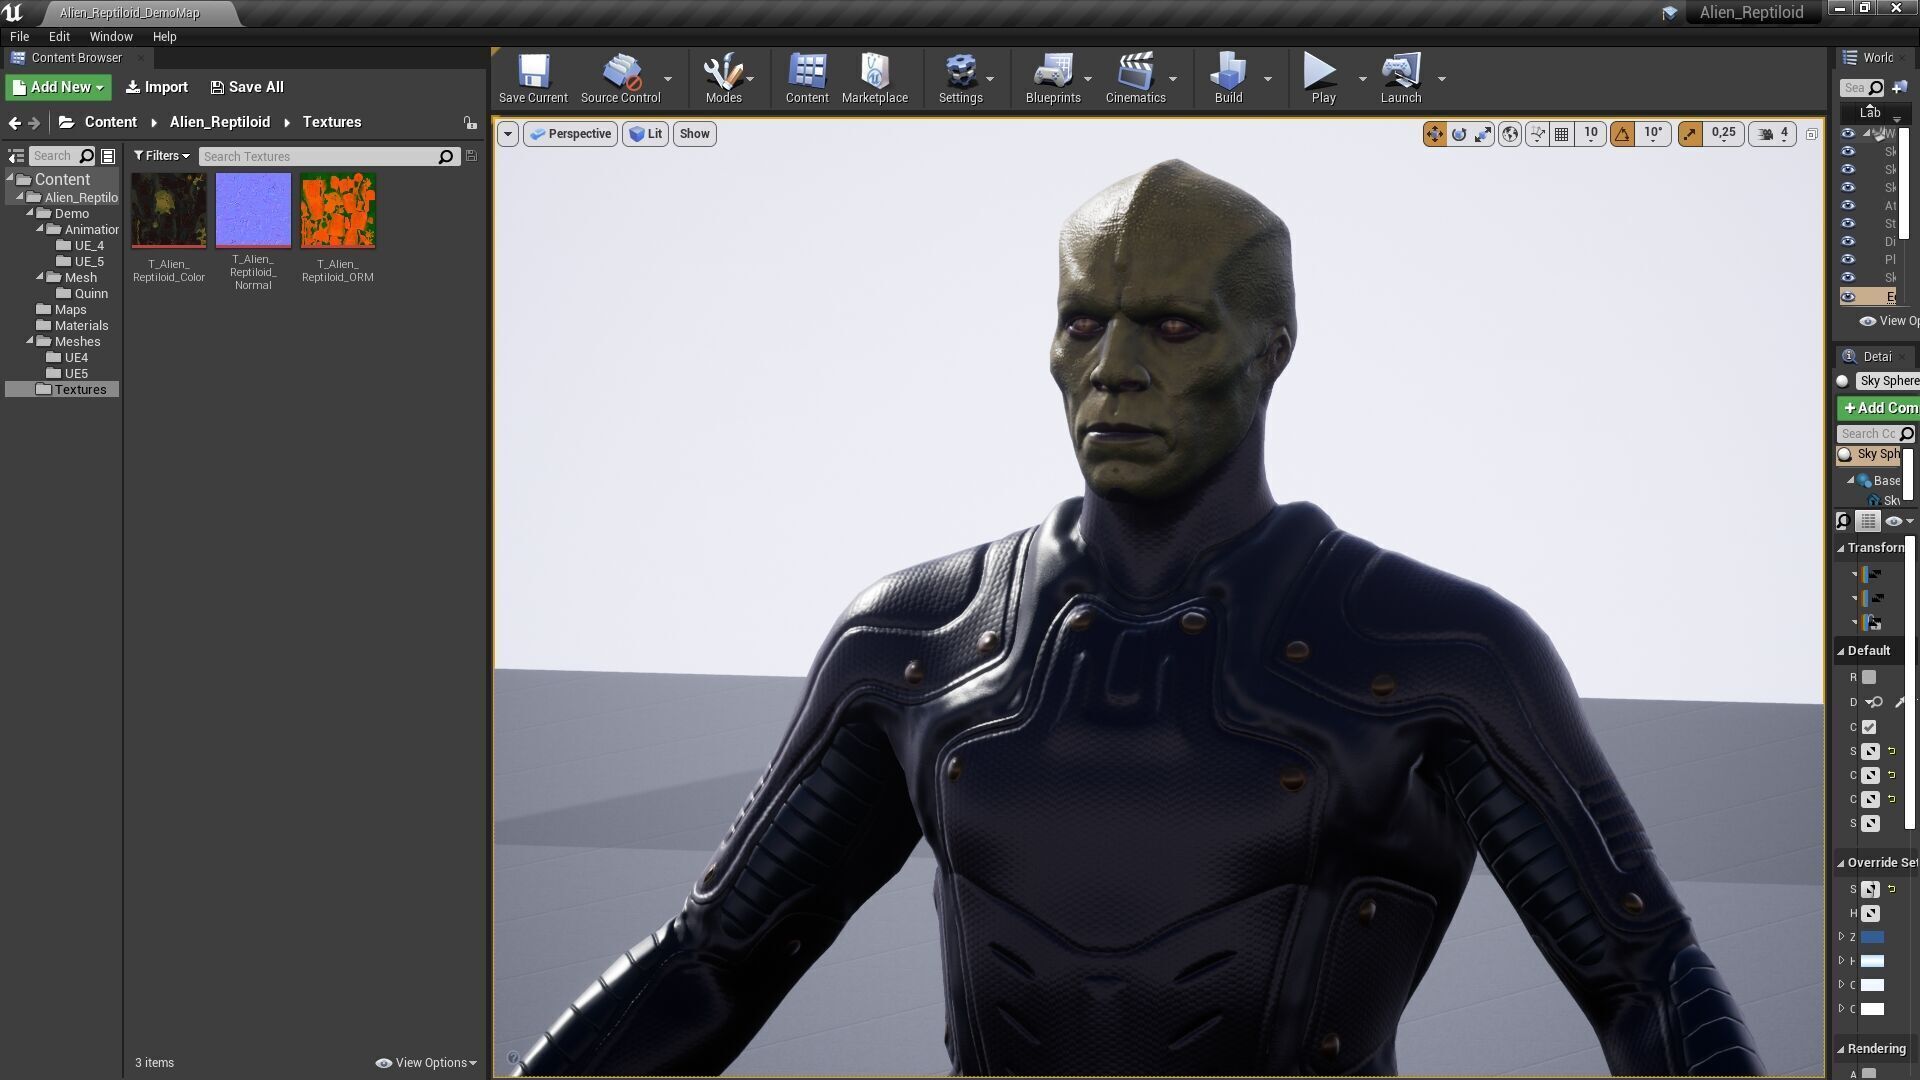Click the Save Current toolbar icon
1920x1080 pixels.
point(533,78)
